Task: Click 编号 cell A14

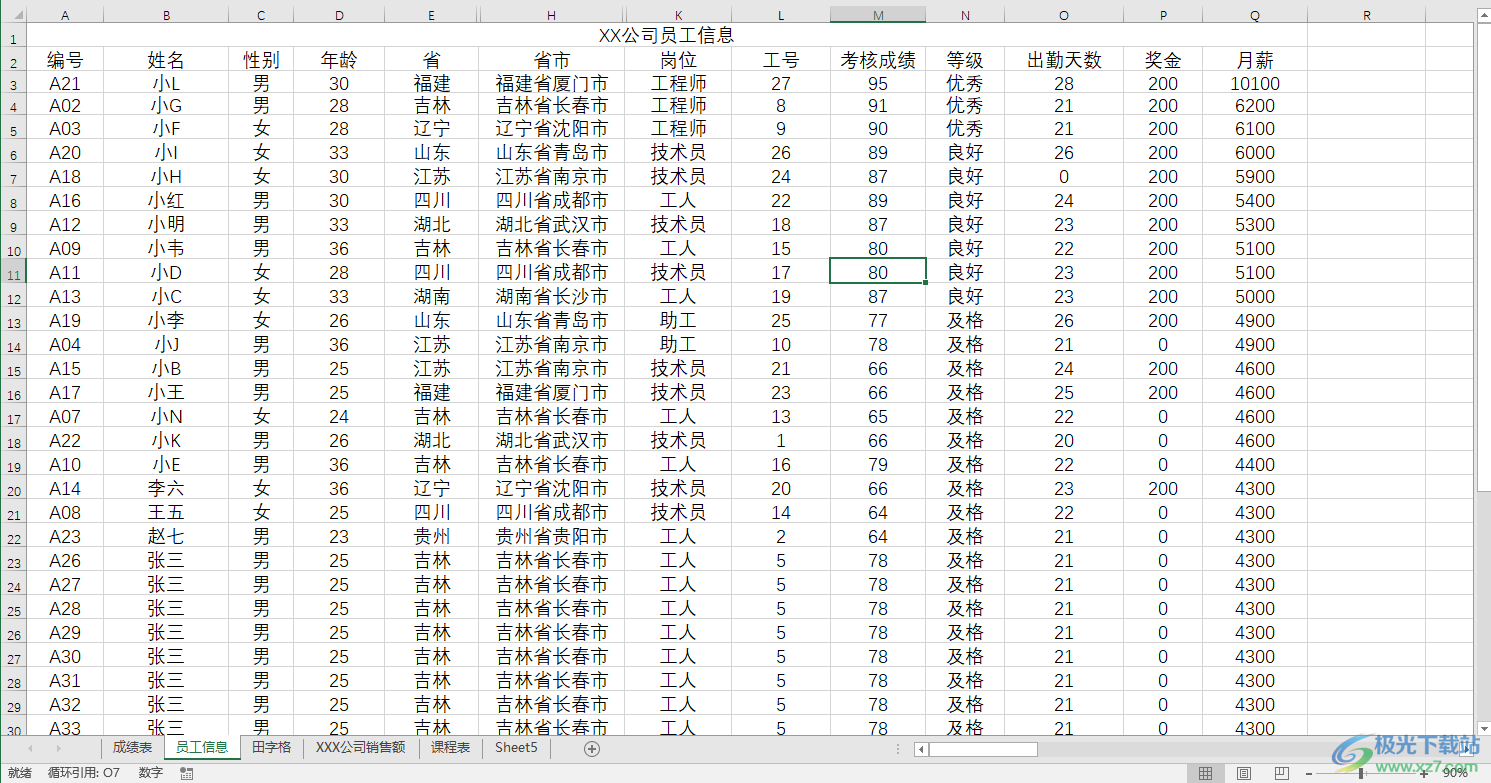Action: (65, 488)
